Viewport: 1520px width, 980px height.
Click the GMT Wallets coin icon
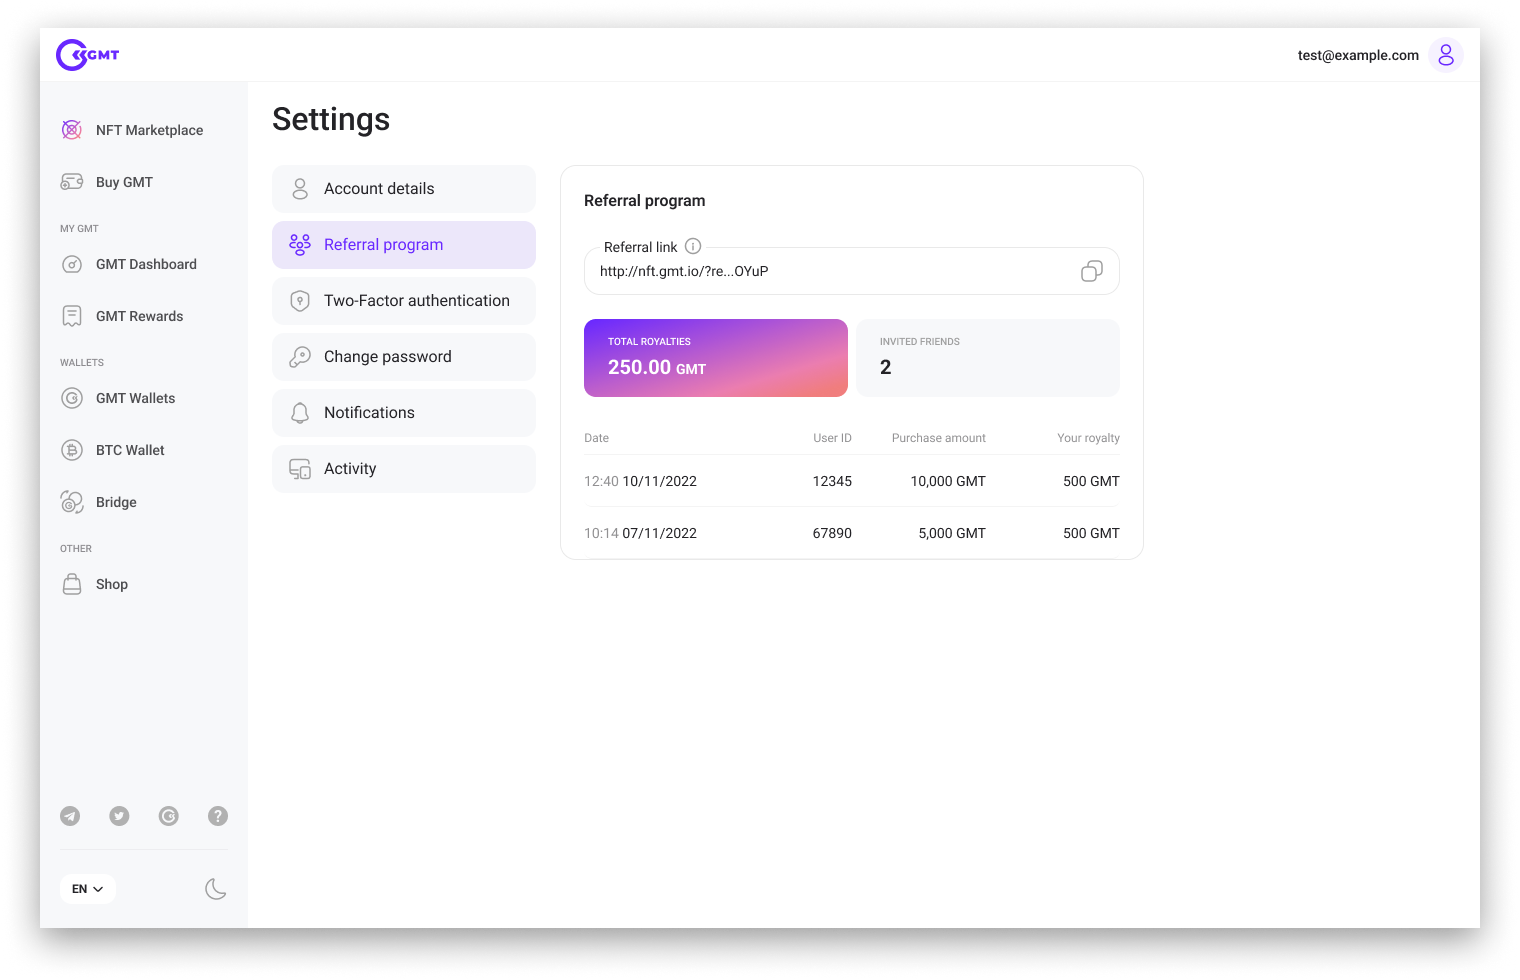click(x=72, y=398)
